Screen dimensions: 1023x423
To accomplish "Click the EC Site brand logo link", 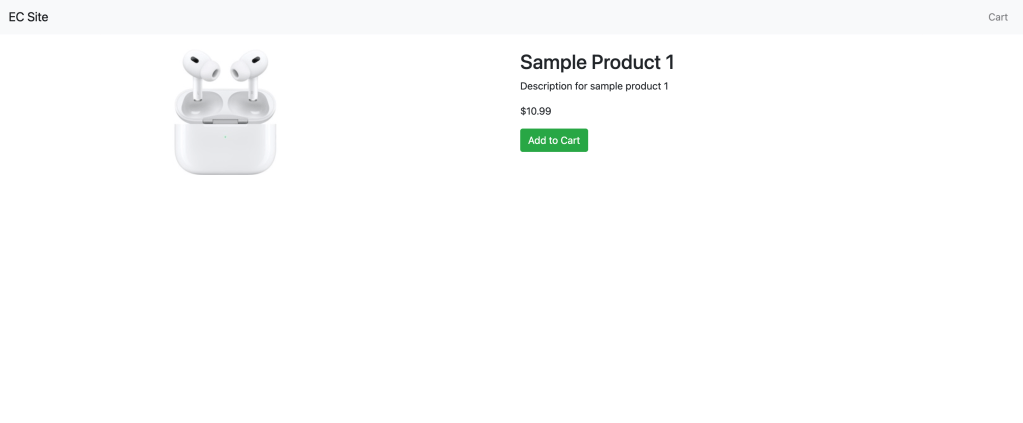I will point(28,17).
